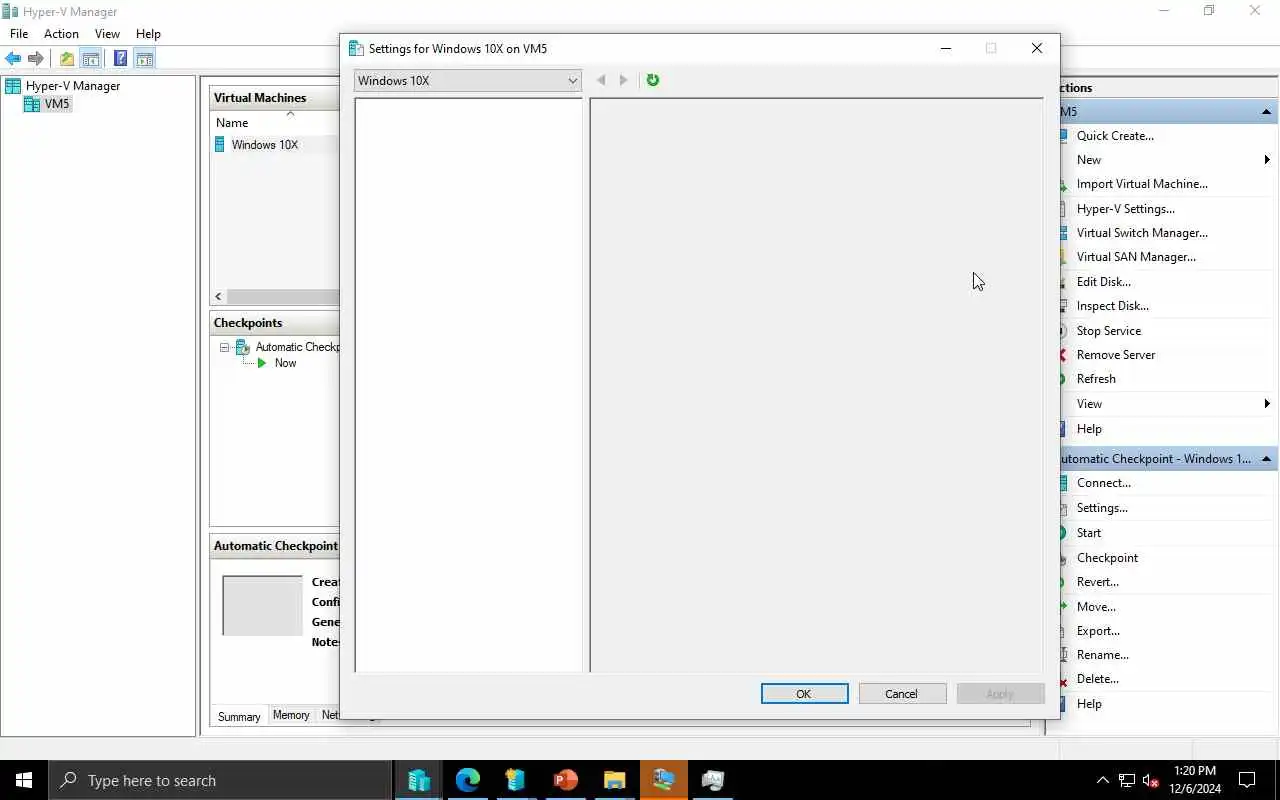This screenshot has width=1280, height=800.
Task: Expand the New submenu arrow in Actions
Action: [x=1267, y=160]
